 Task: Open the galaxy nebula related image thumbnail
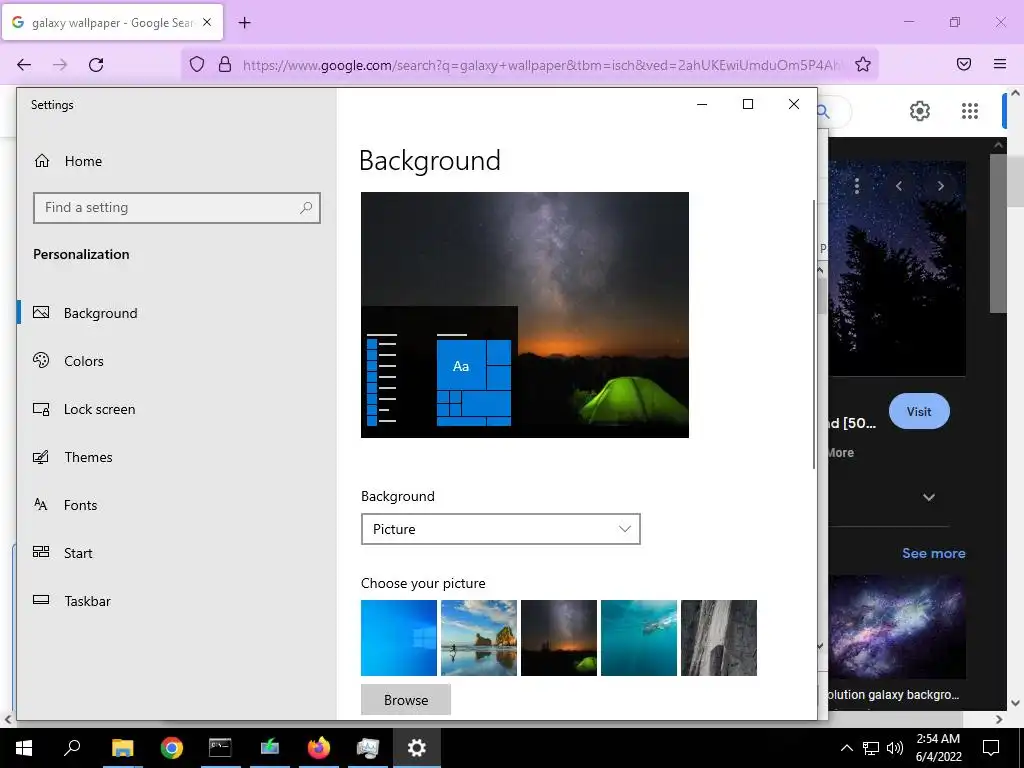click(897, 627)
